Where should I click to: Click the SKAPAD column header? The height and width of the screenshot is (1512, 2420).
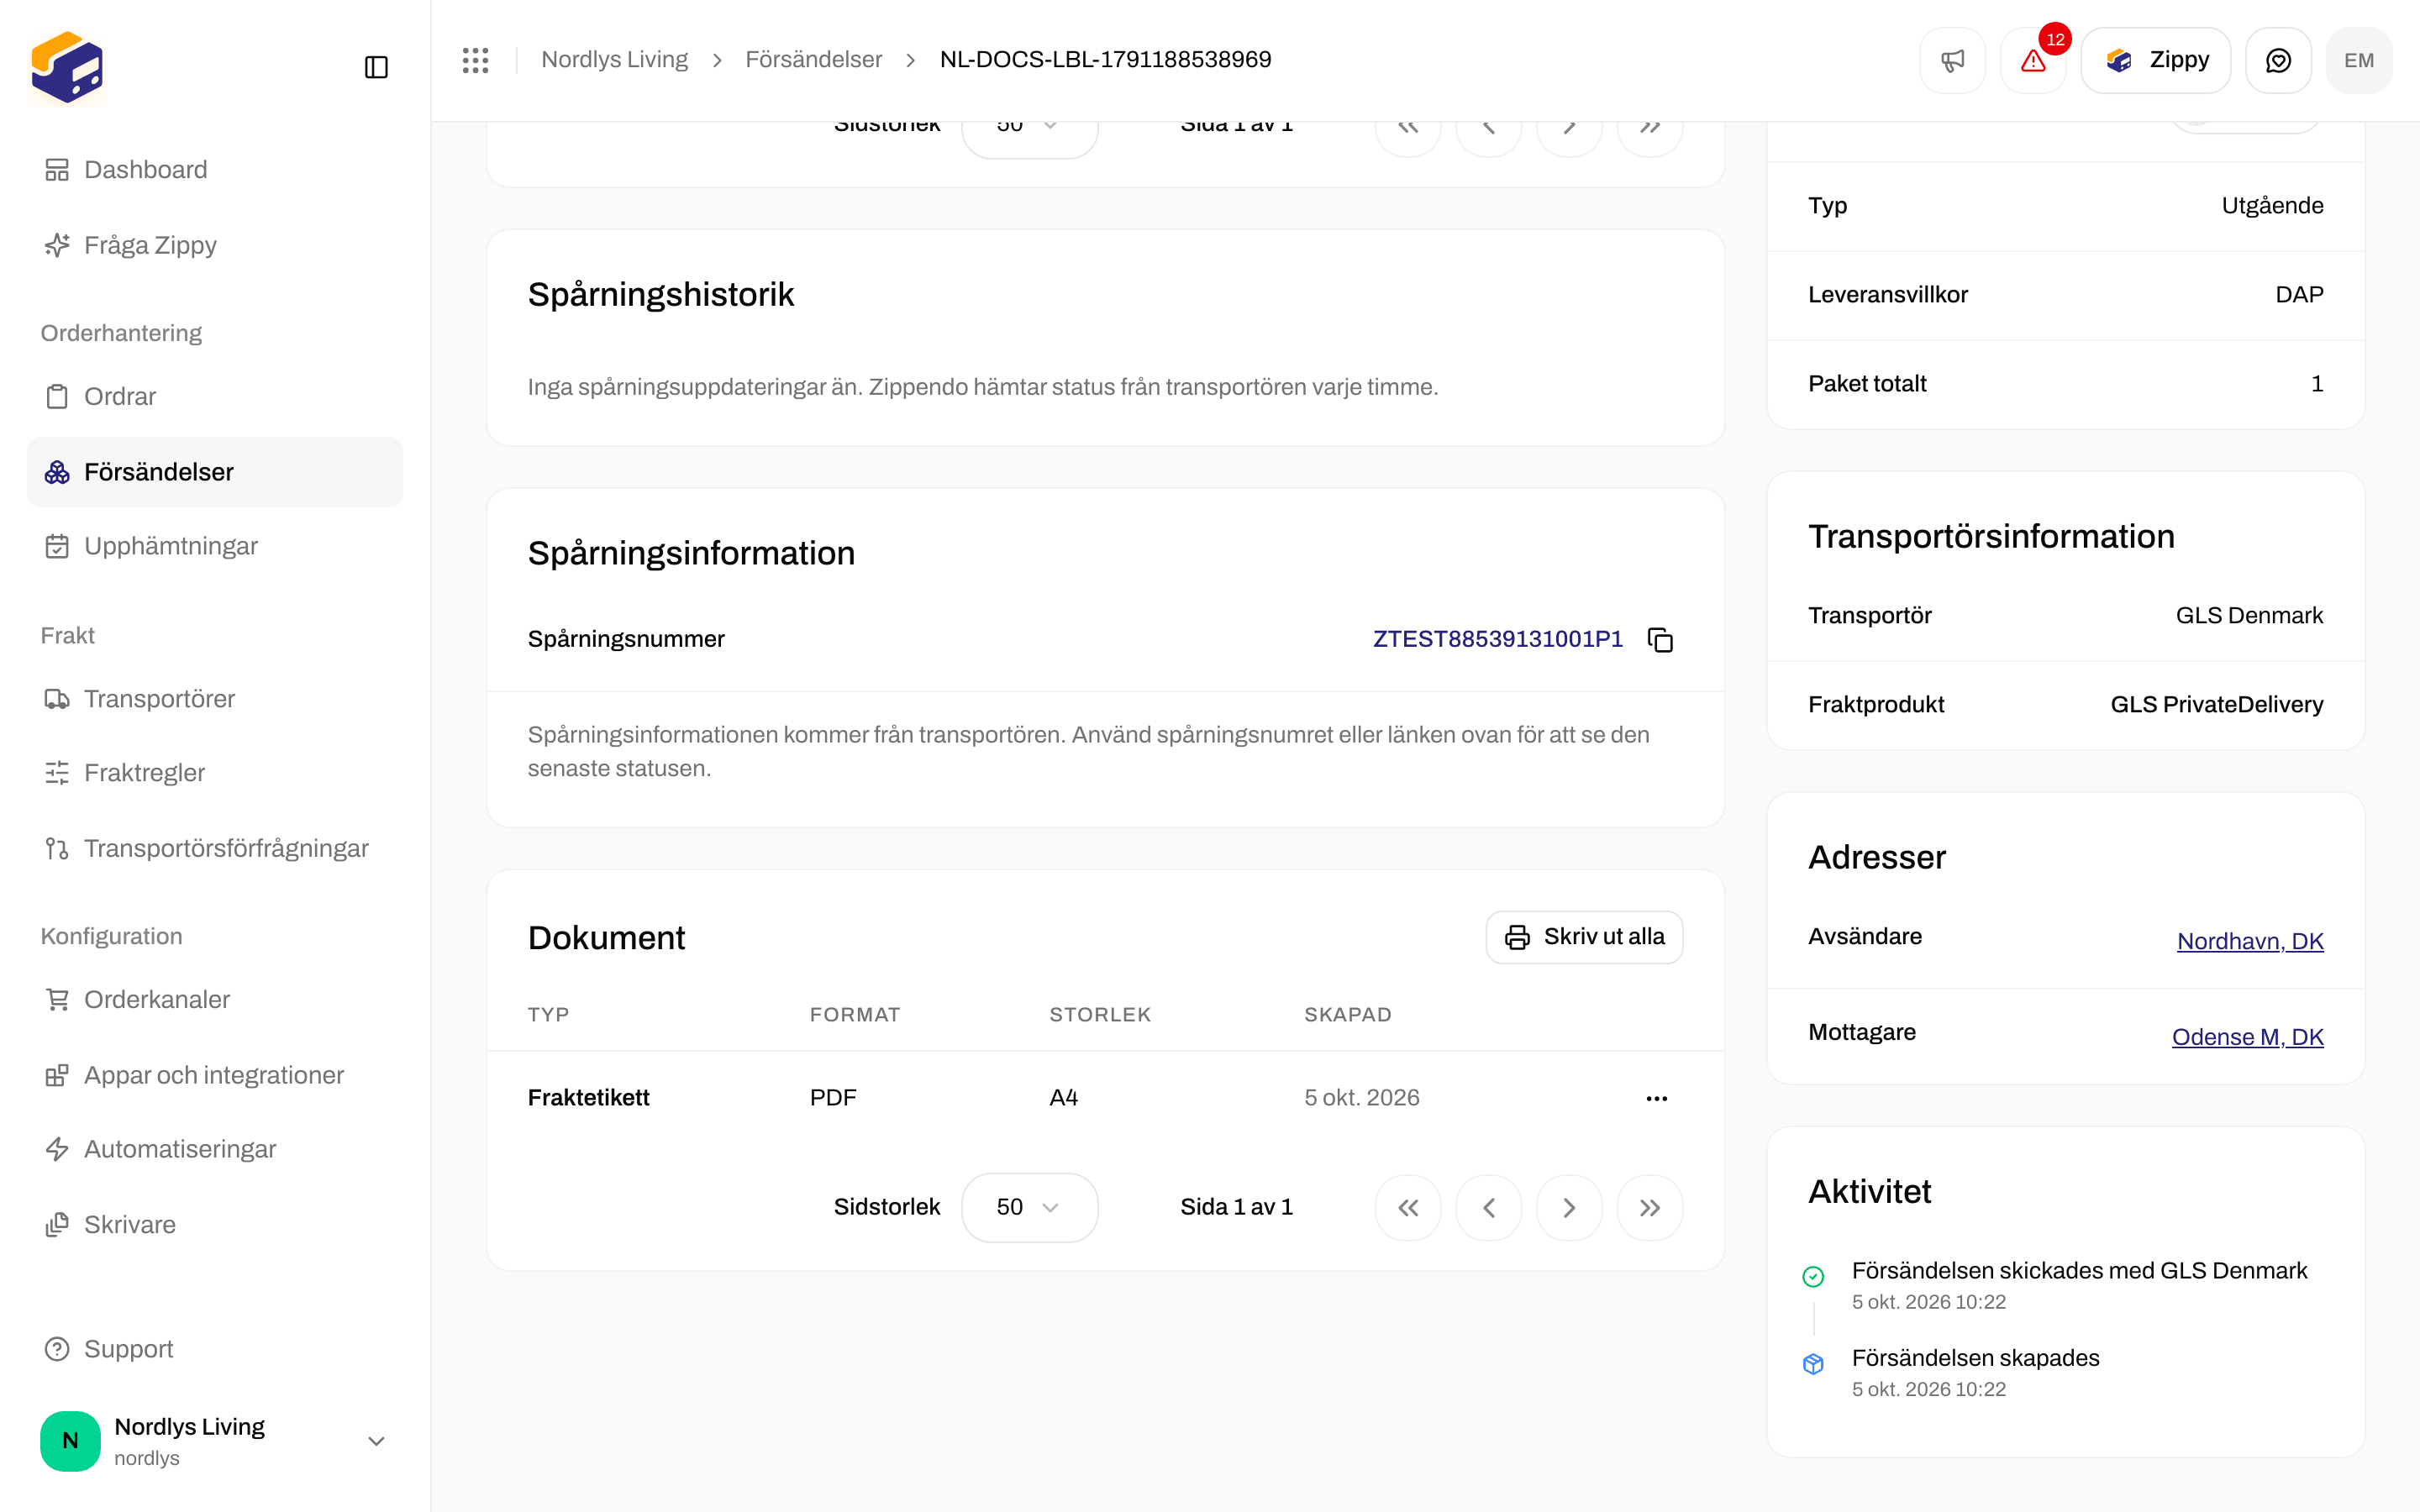(1347, 1015)
